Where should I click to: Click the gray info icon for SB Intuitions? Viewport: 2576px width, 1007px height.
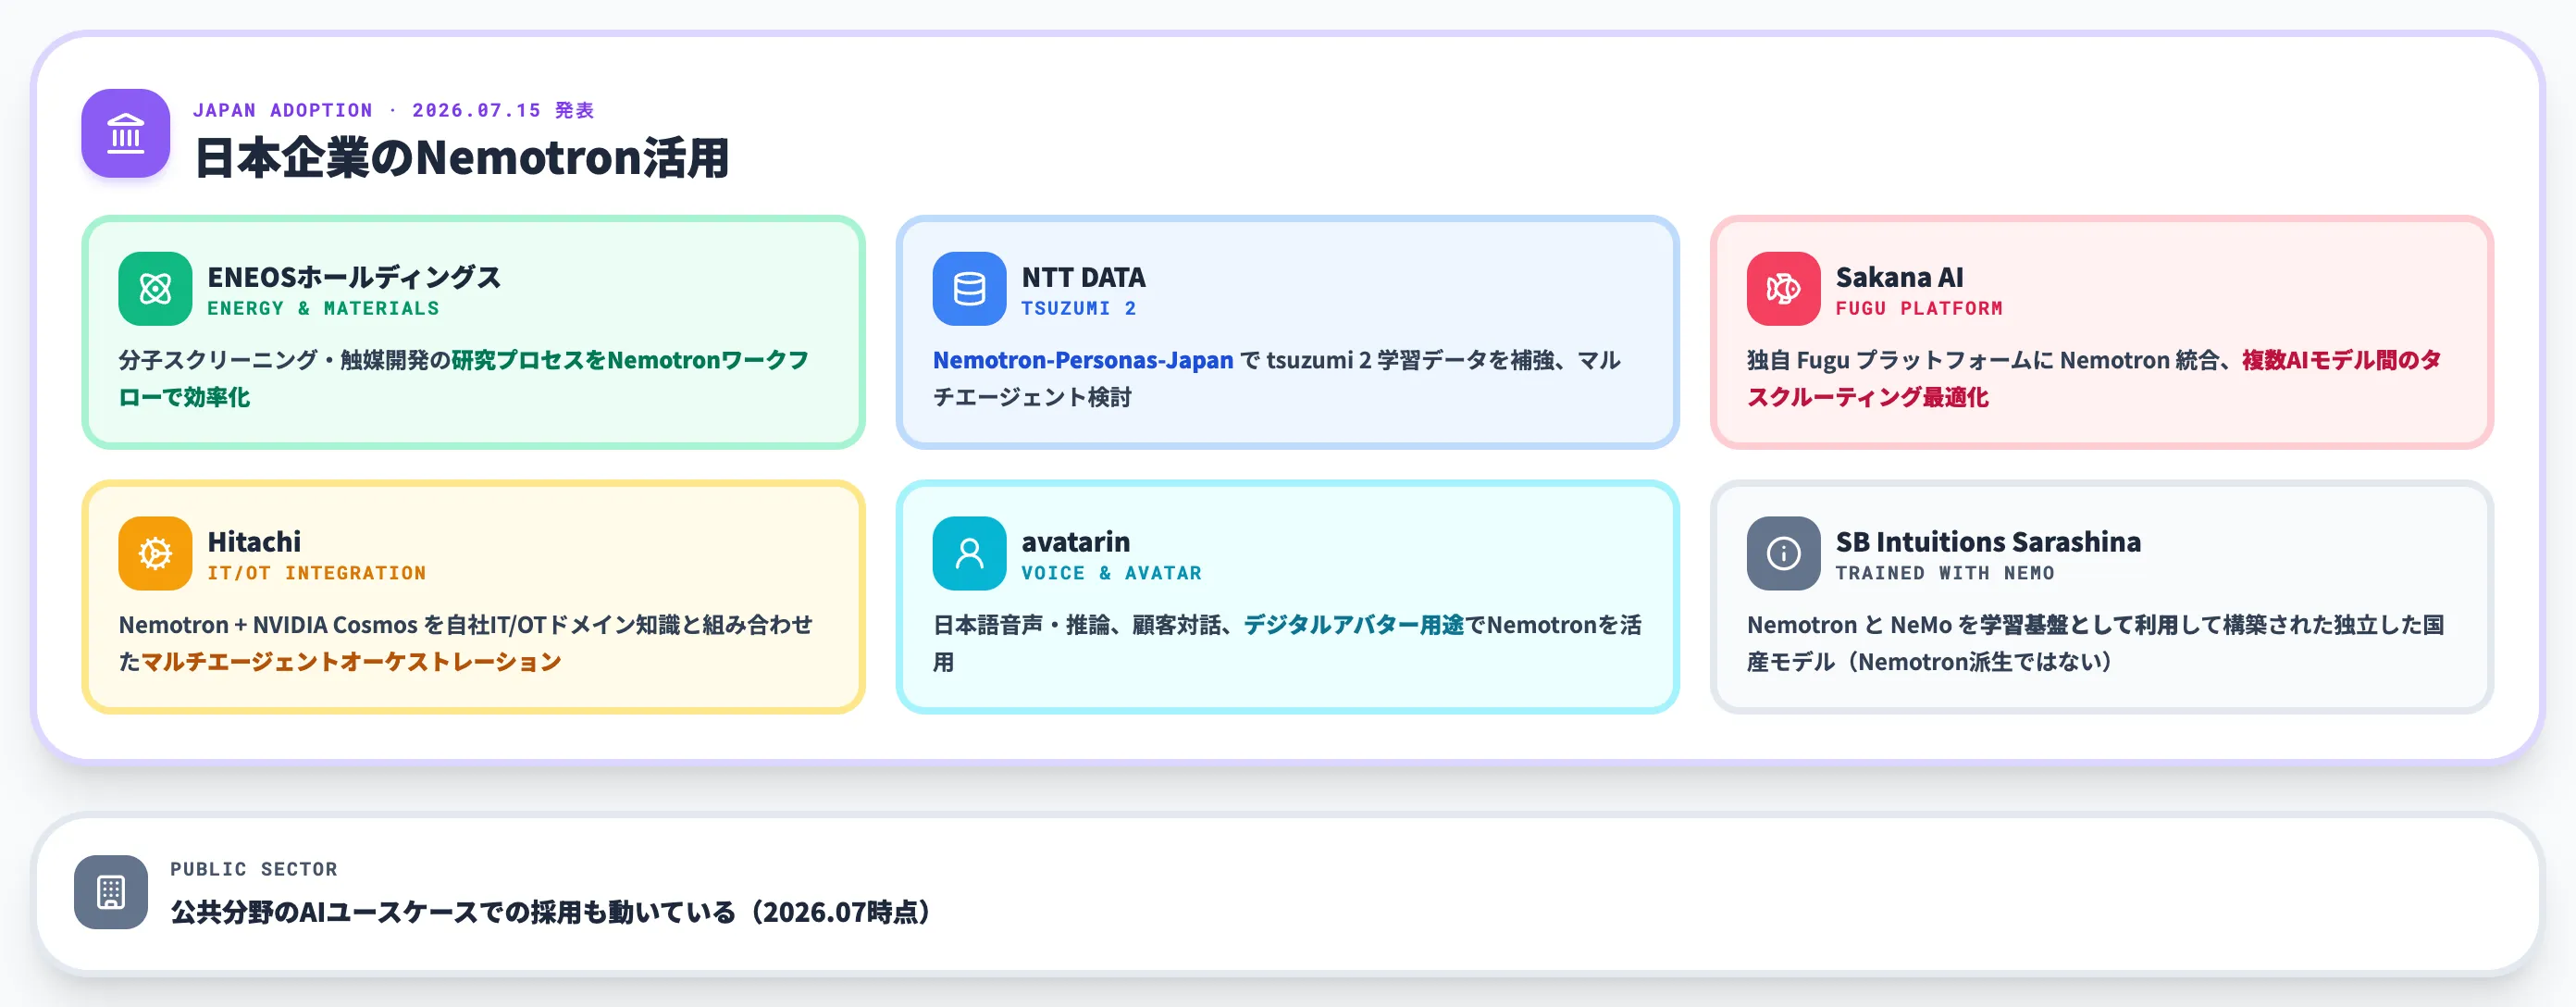(x=1783, y=553)
